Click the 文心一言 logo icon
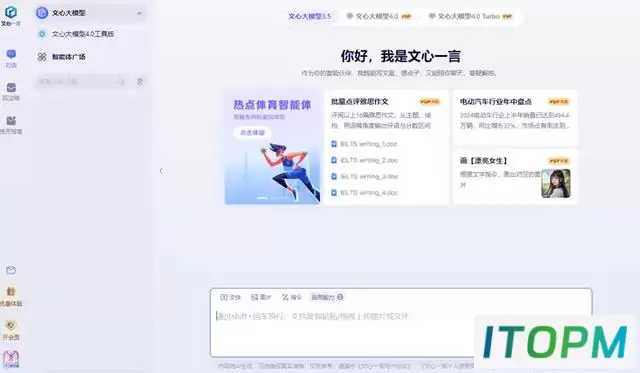The height and width of the screenshot is (373, 640). (11, 12)
